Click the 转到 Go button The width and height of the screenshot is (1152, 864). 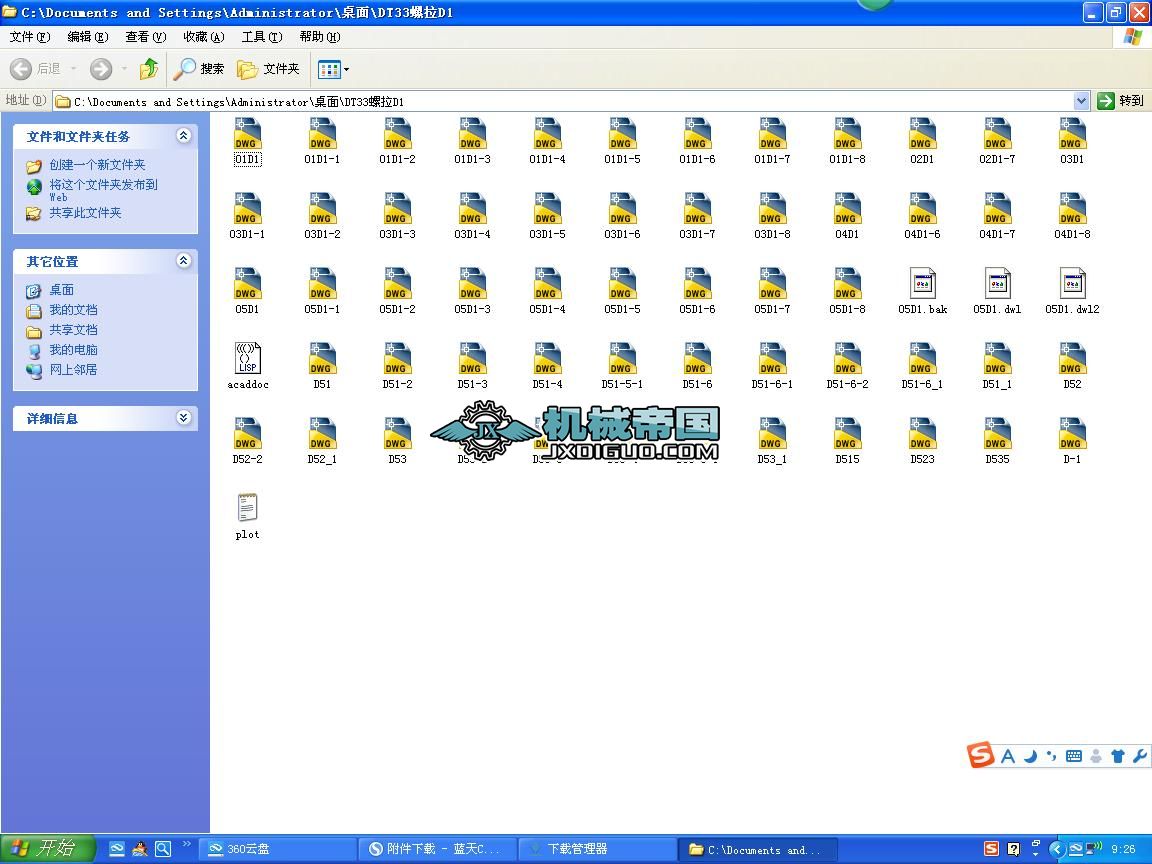click(x=1121, y=101)
